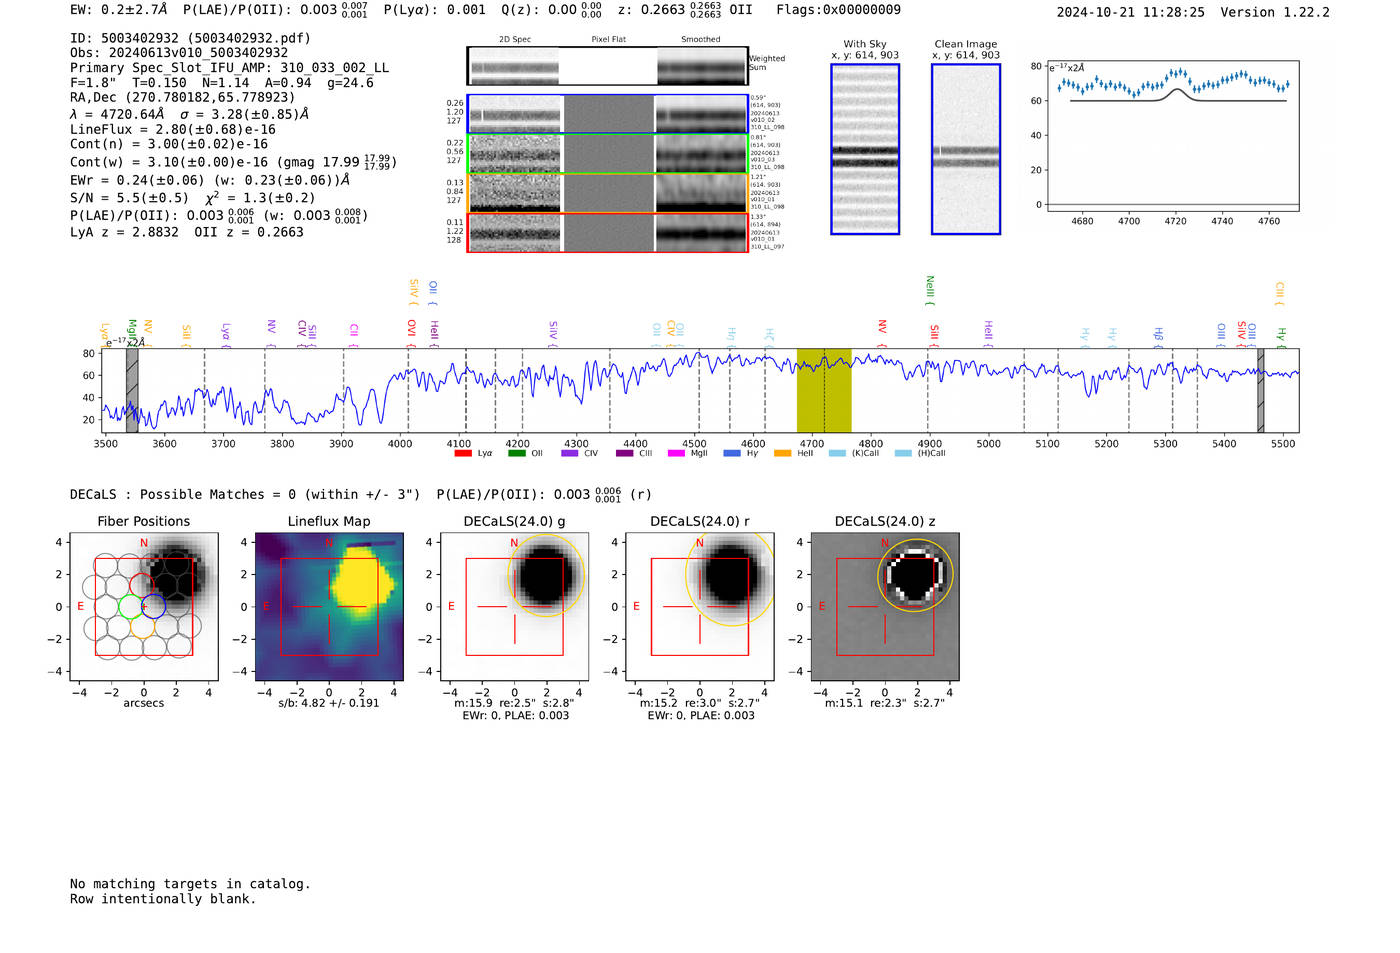The width and height of the screenshot is (1400, 953).
Task: Open the DECaLS(24.0) r image
Action: (x=699, y=606)
